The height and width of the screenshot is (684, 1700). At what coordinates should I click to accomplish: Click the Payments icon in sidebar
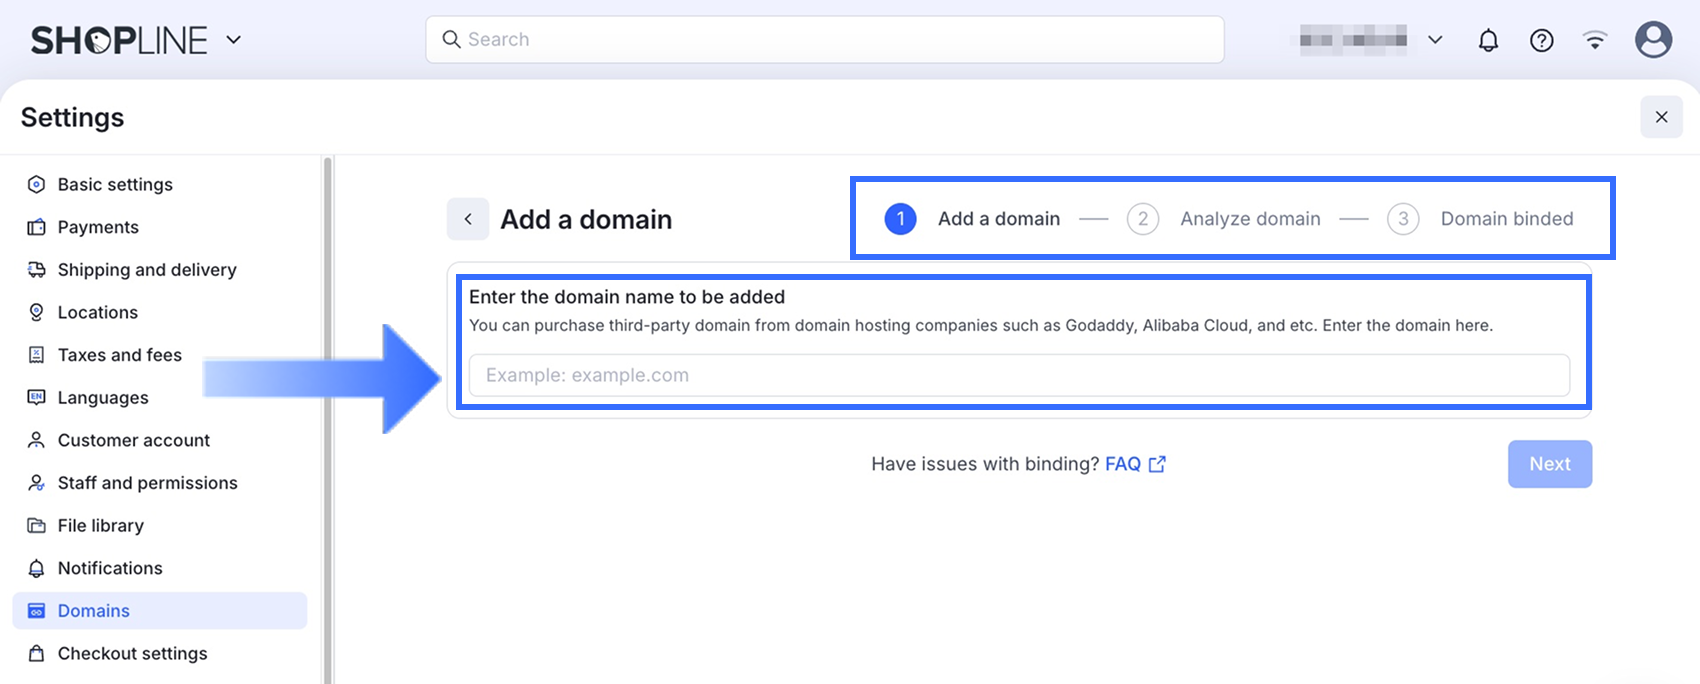37,227
